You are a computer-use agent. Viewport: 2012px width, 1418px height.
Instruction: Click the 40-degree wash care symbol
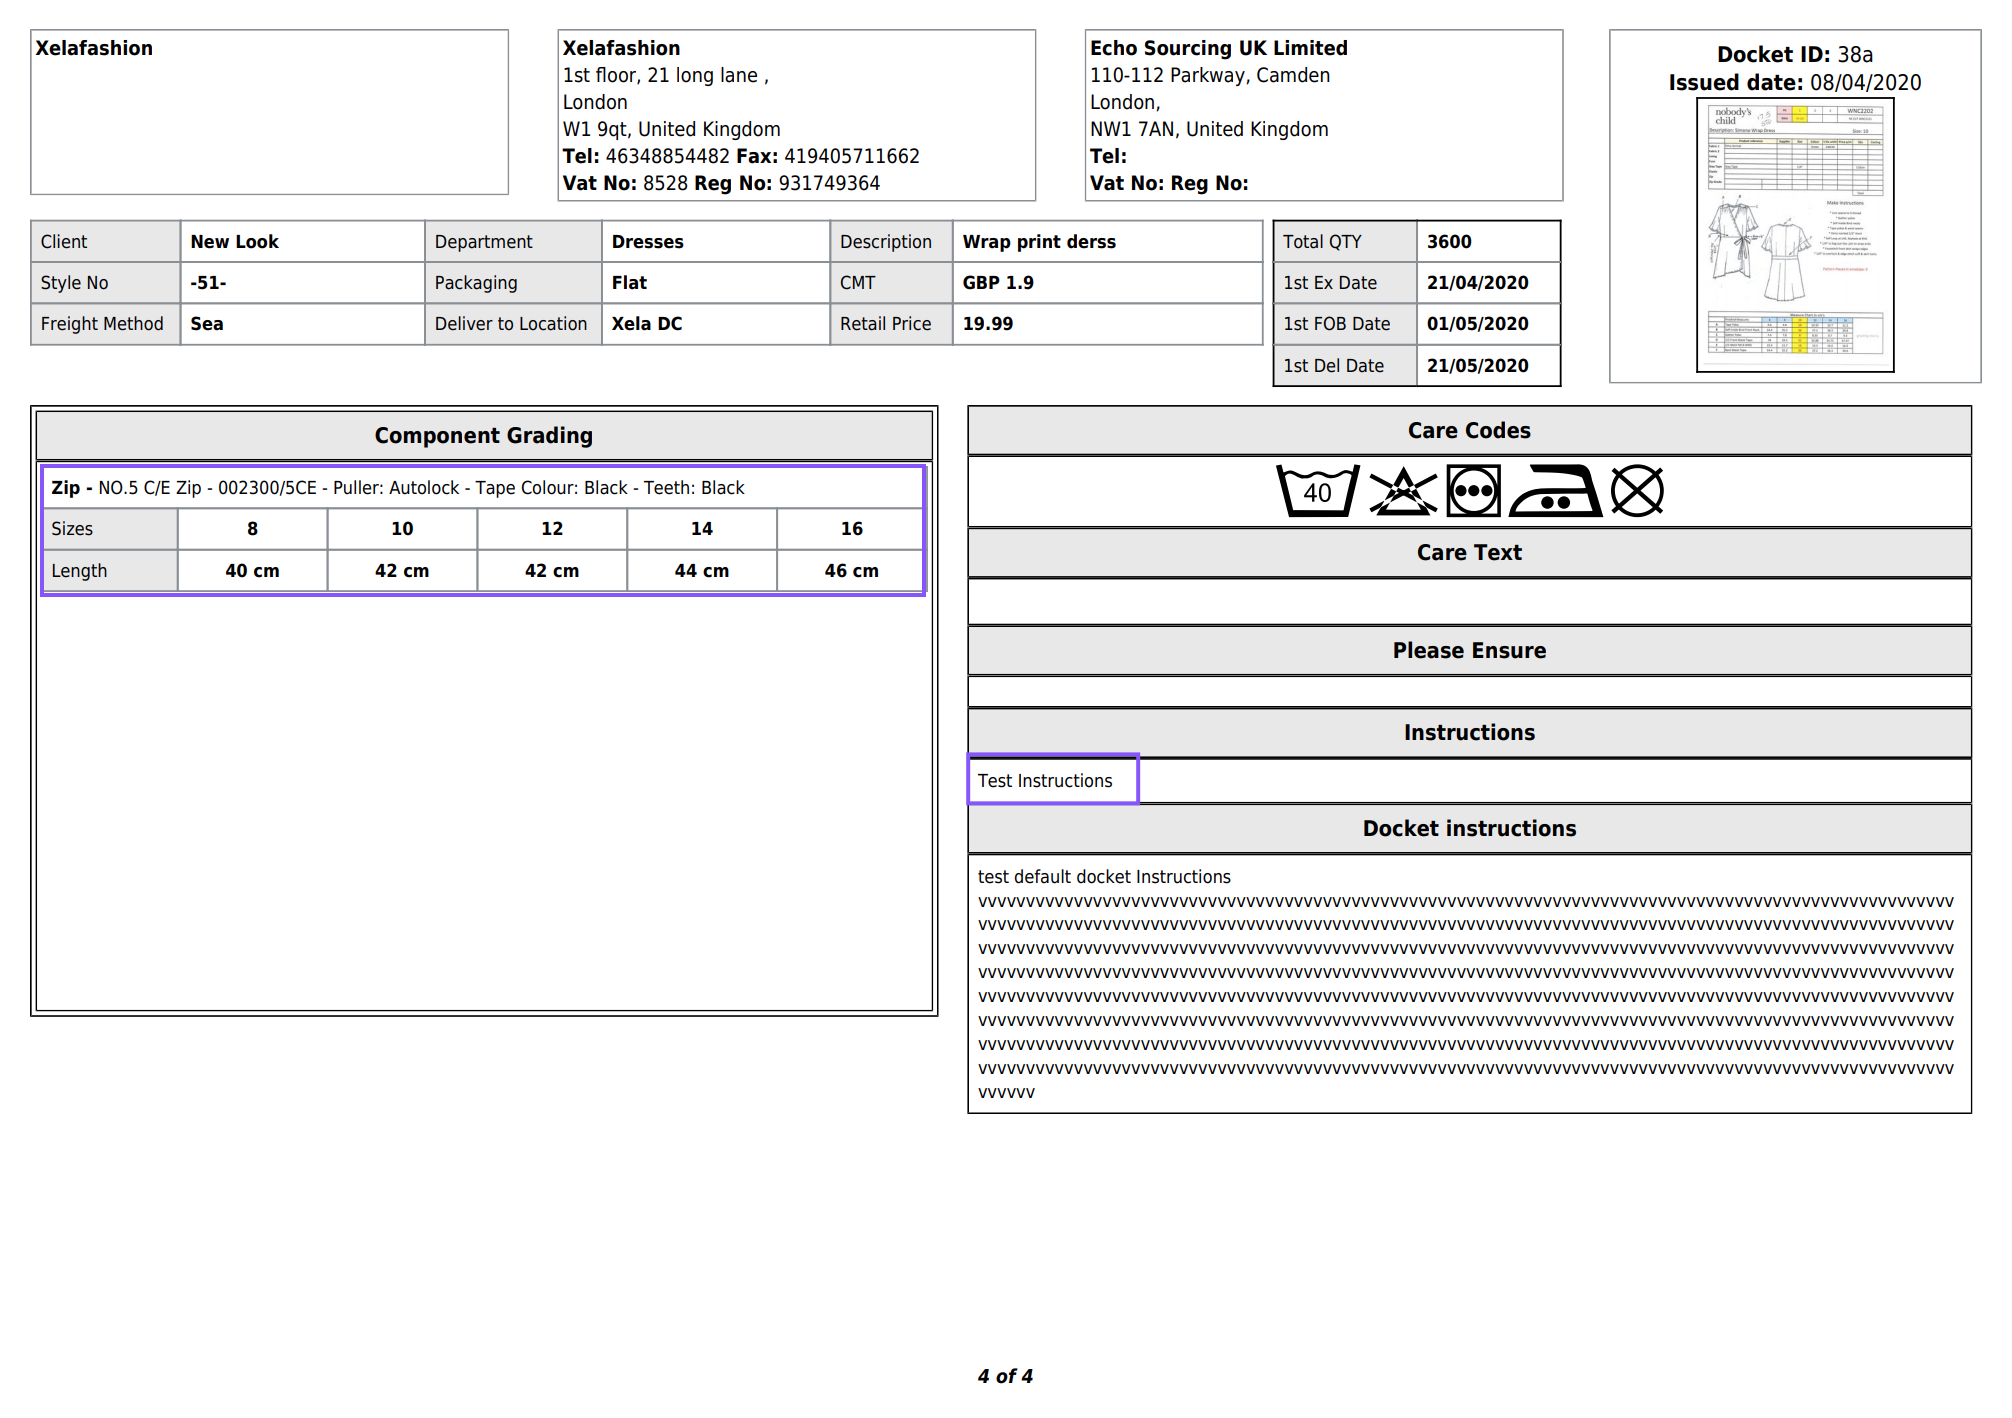[x=1317, y=491]
